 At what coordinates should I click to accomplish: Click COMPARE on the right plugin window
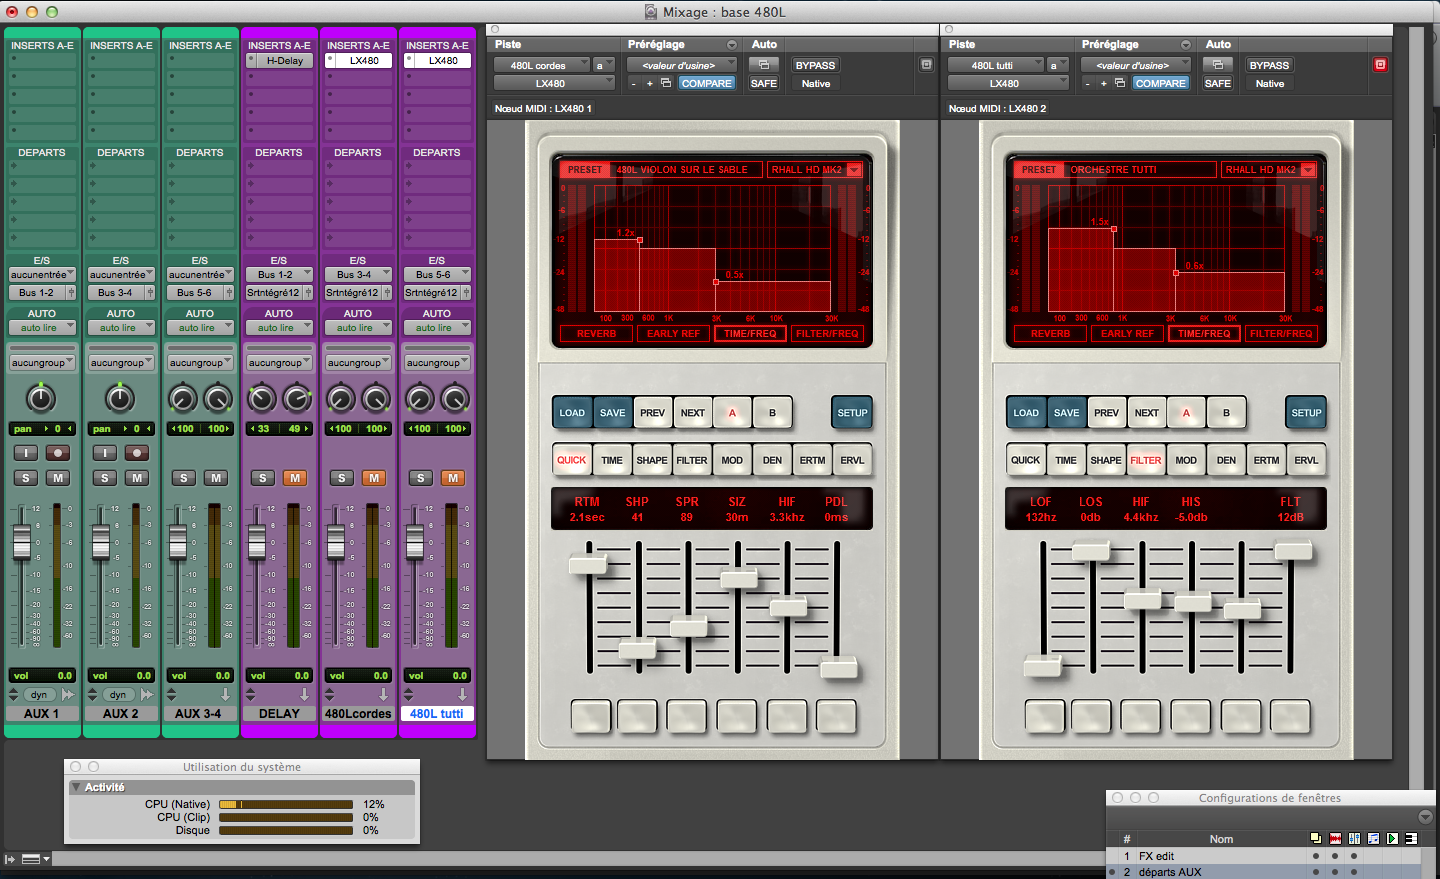click(1161, 83)
